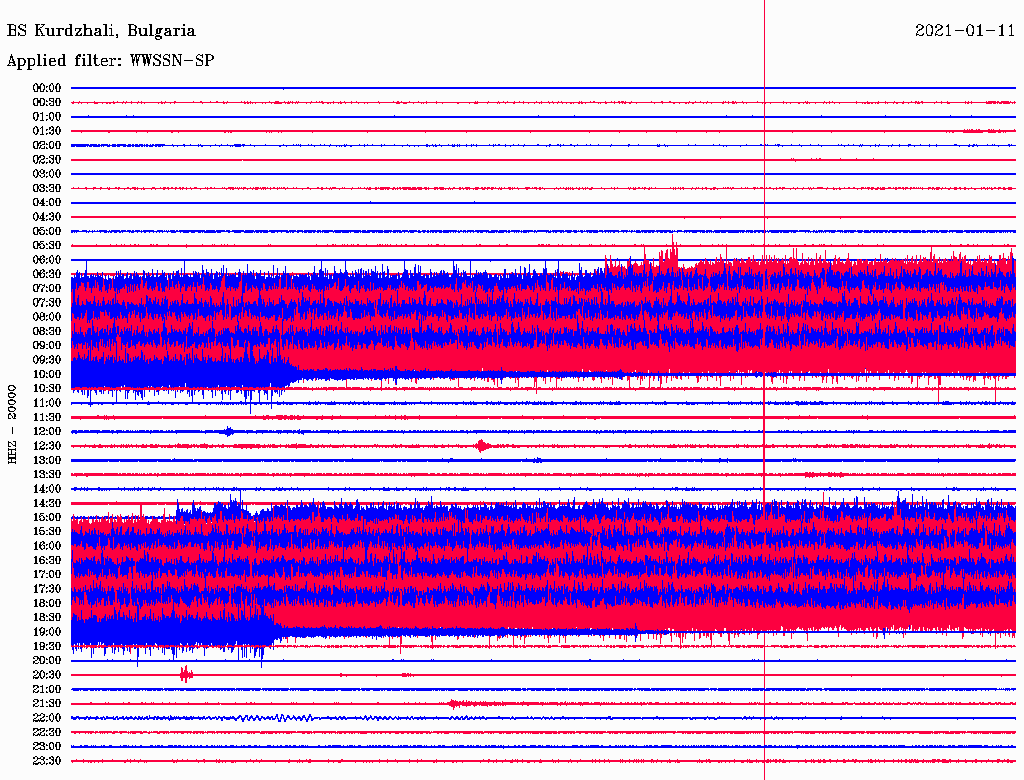Image resolution: width=1024 pixels, height=780 pixels.
Task: Select the 12:30 time label
Action: click(x=47, y=446)
